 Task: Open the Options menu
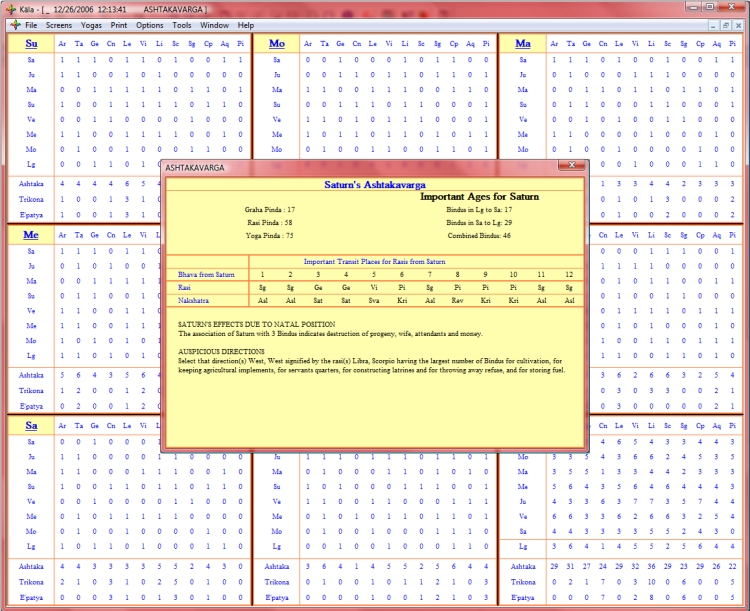click(x=150, y=25)
